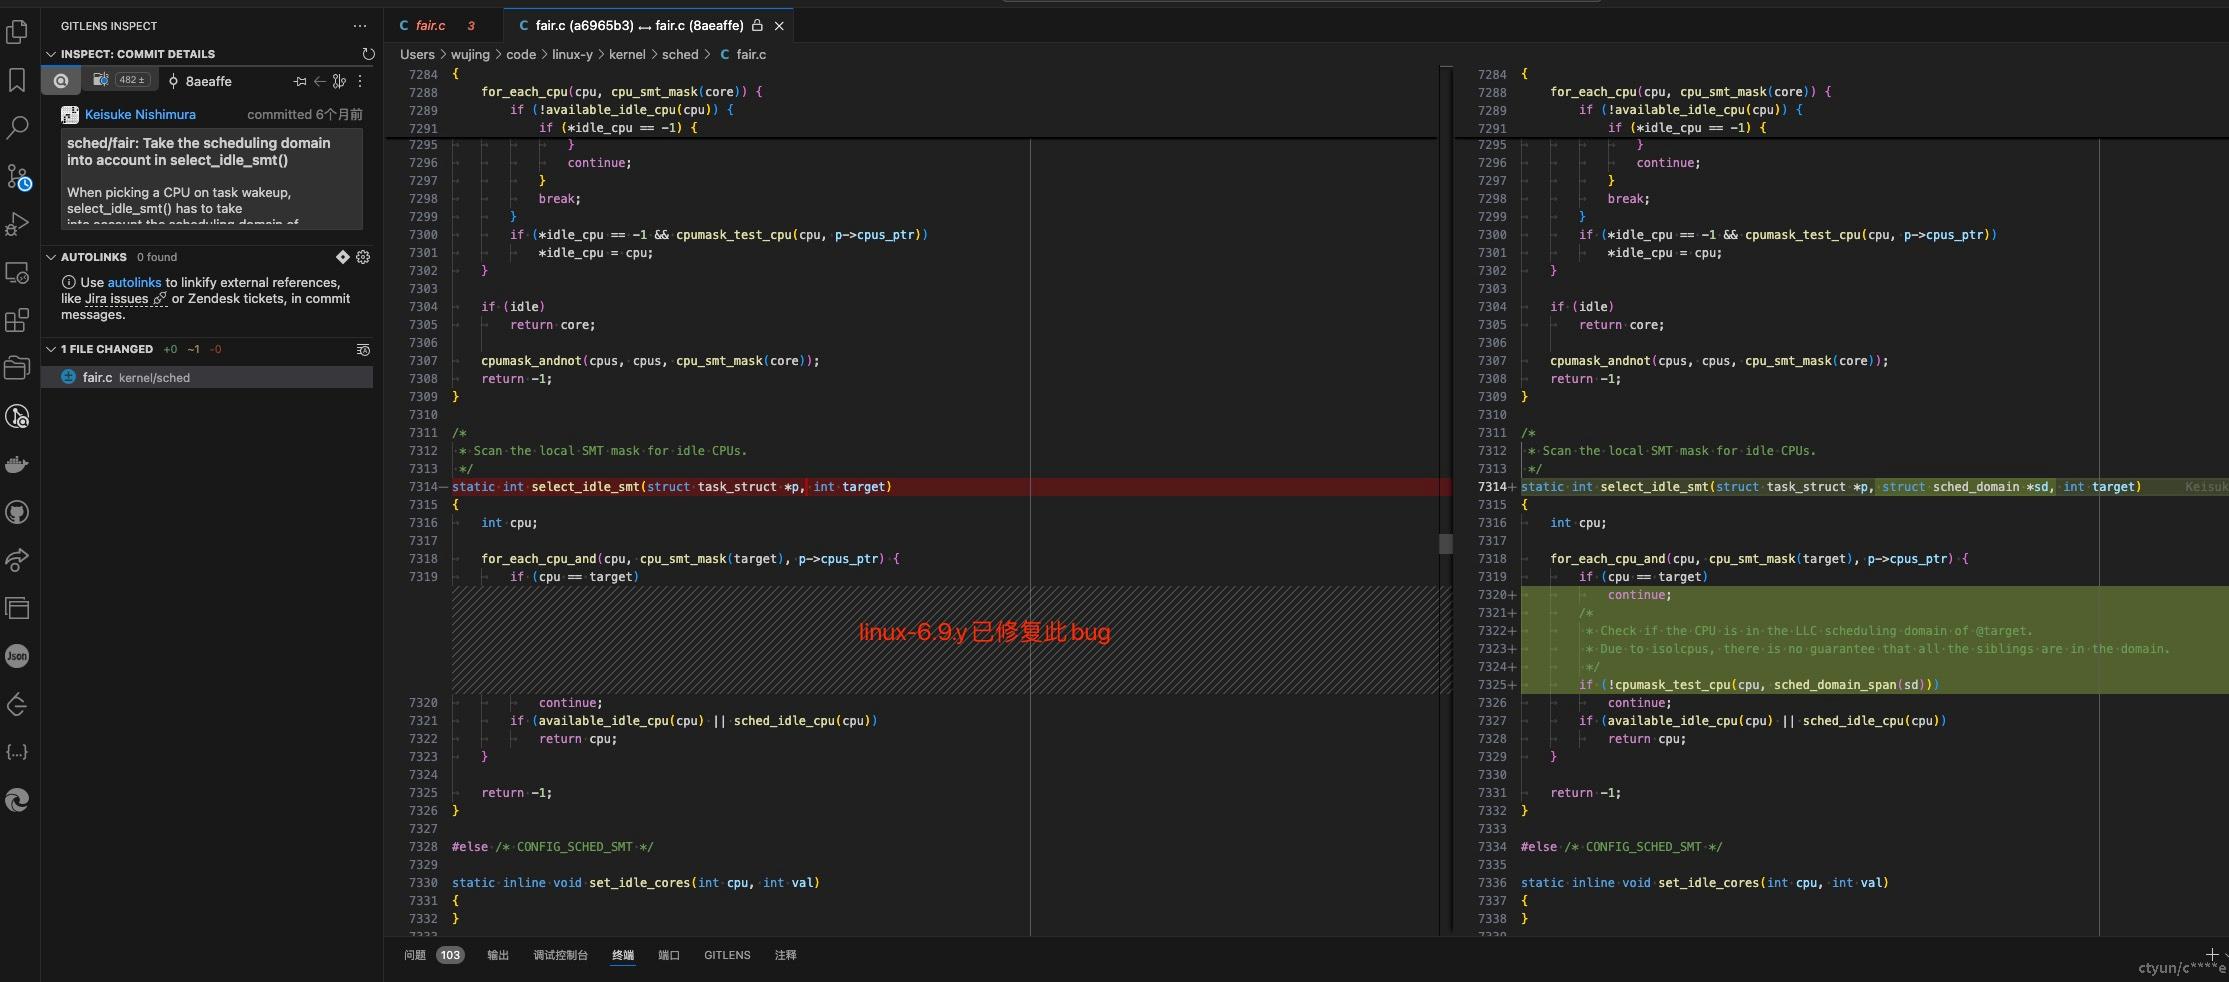Click the Autolinks diamond icon
Viewport: 2229px width, 982px height.
[343, 257]
